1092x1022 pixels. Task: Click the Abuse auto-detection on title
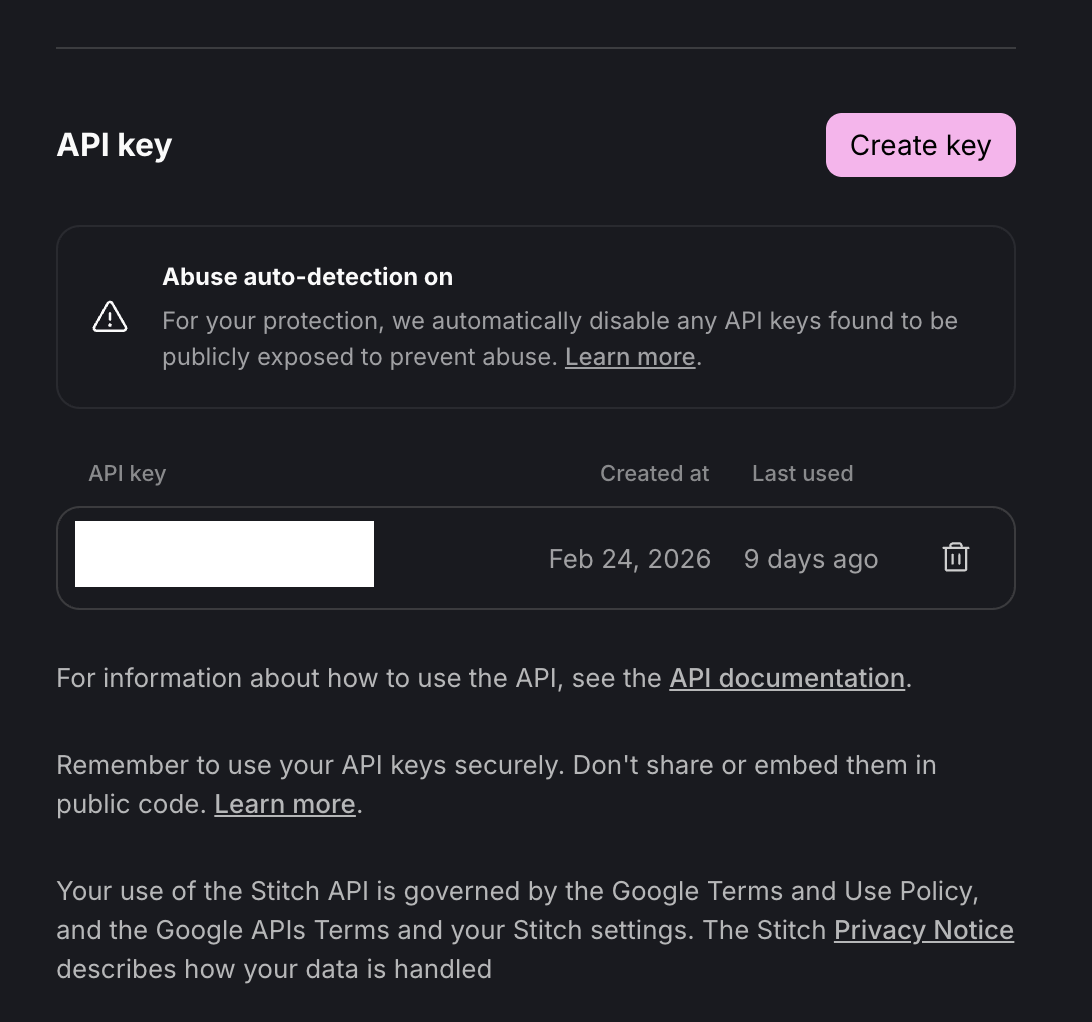pos(307,277)
